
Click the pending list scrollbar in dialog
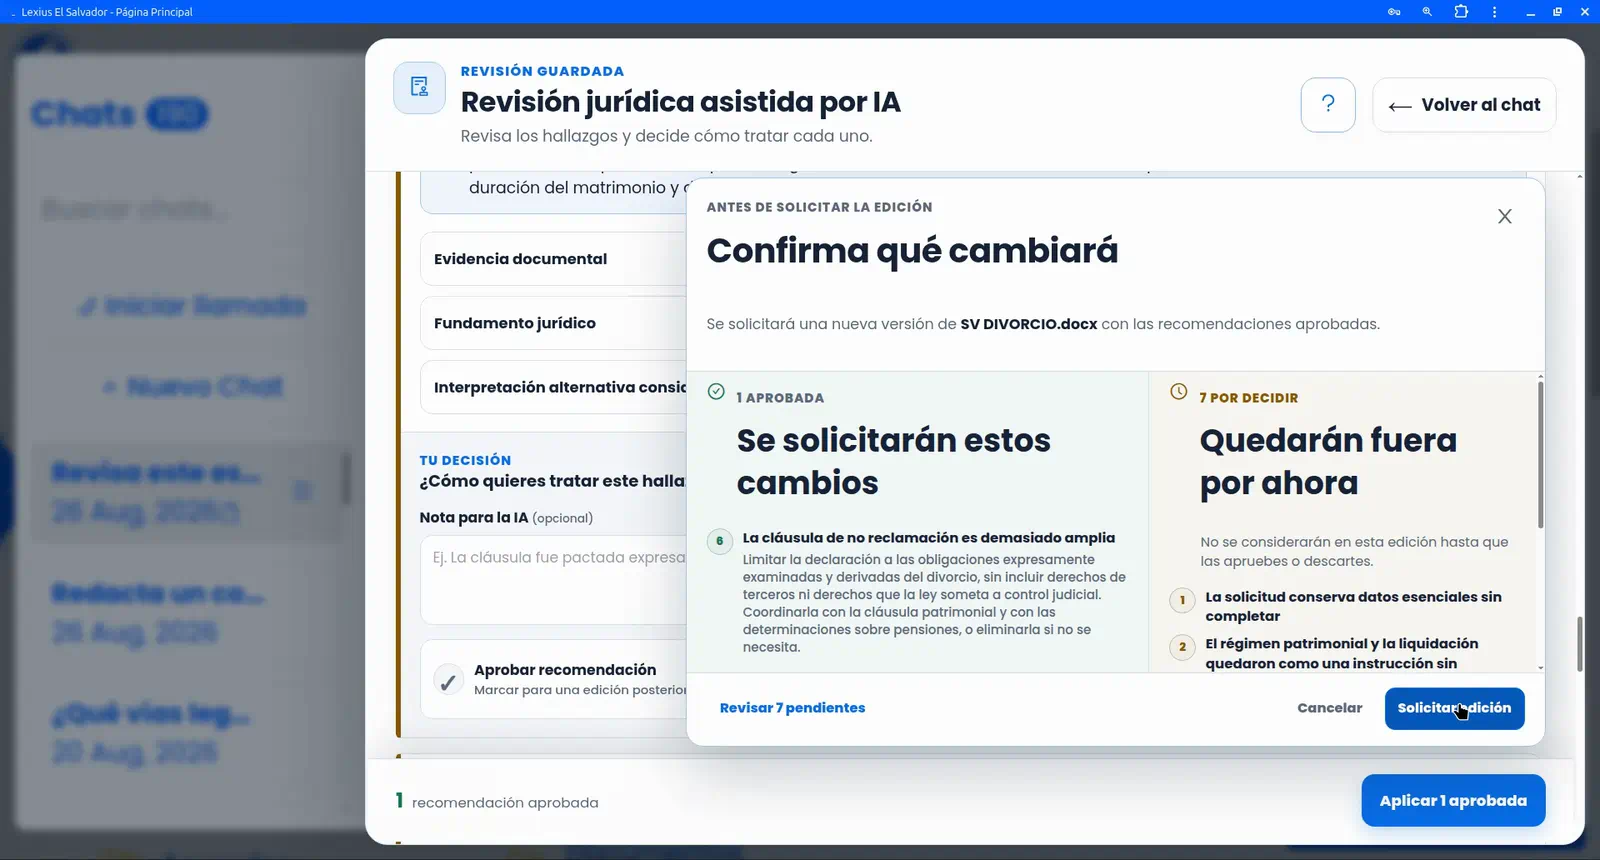(x=1540, y=455)
